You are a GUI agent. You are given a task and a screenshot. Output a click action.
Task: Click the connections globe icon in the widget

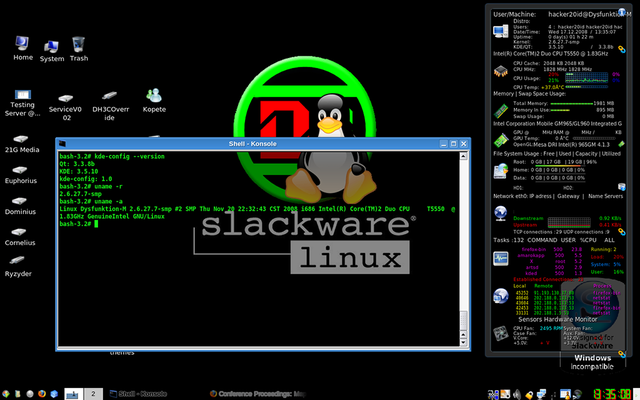(x=500, y=296)
